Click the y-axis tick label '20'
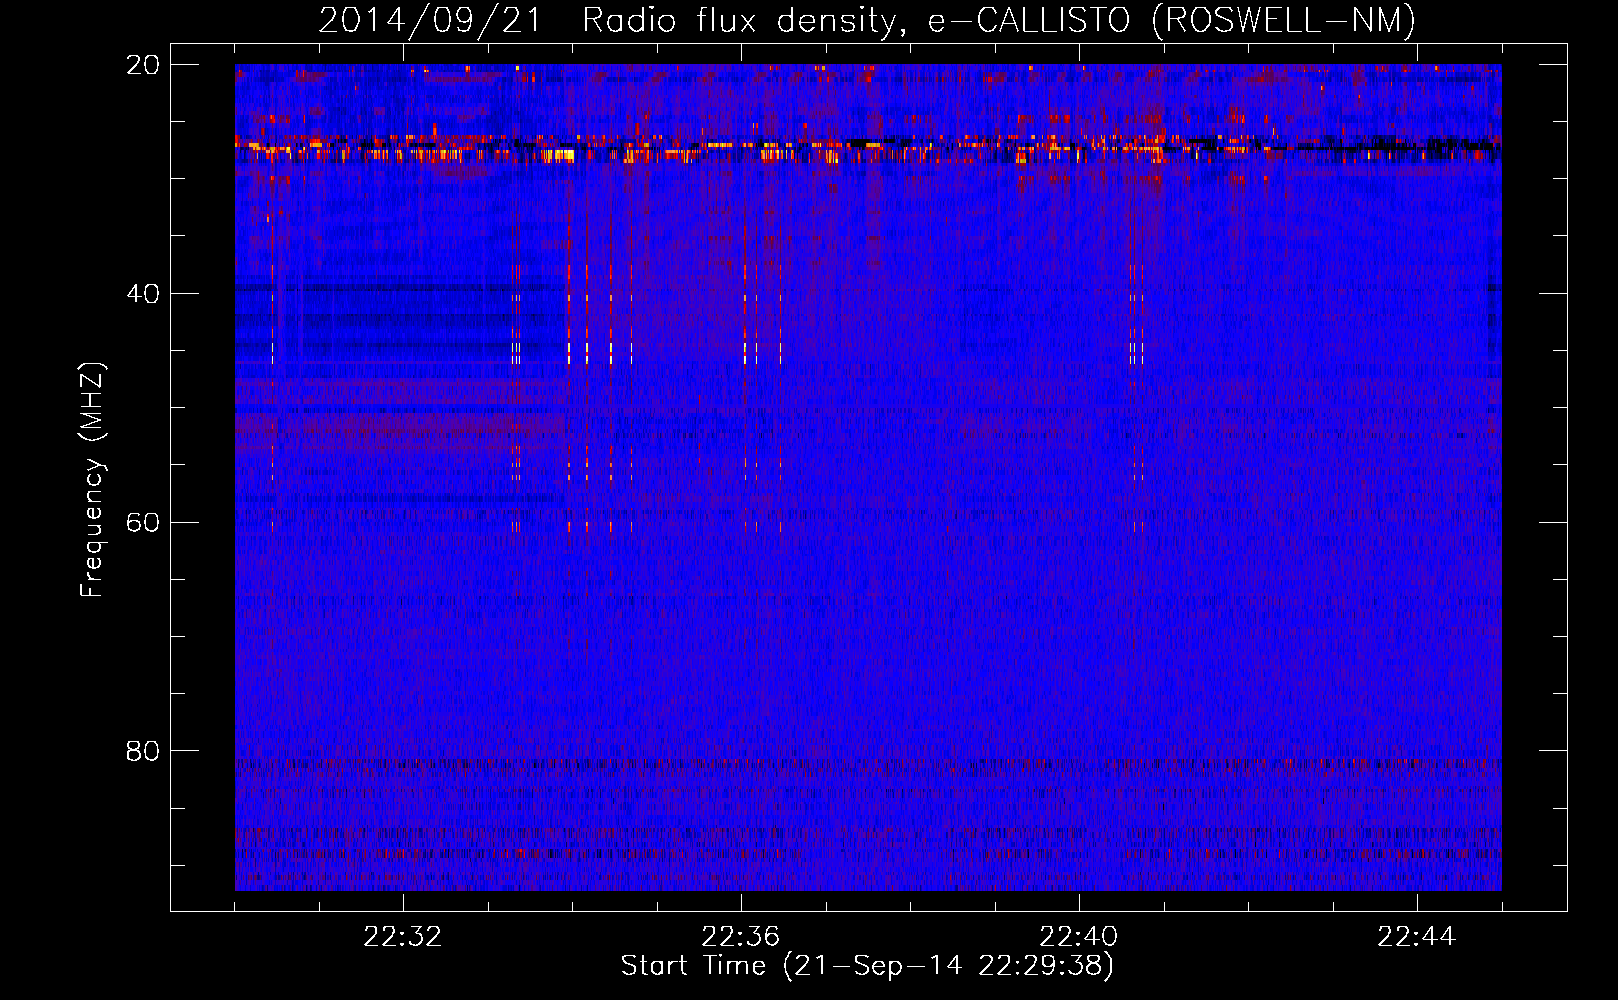1618x1000 pixels. pos(143,65)
